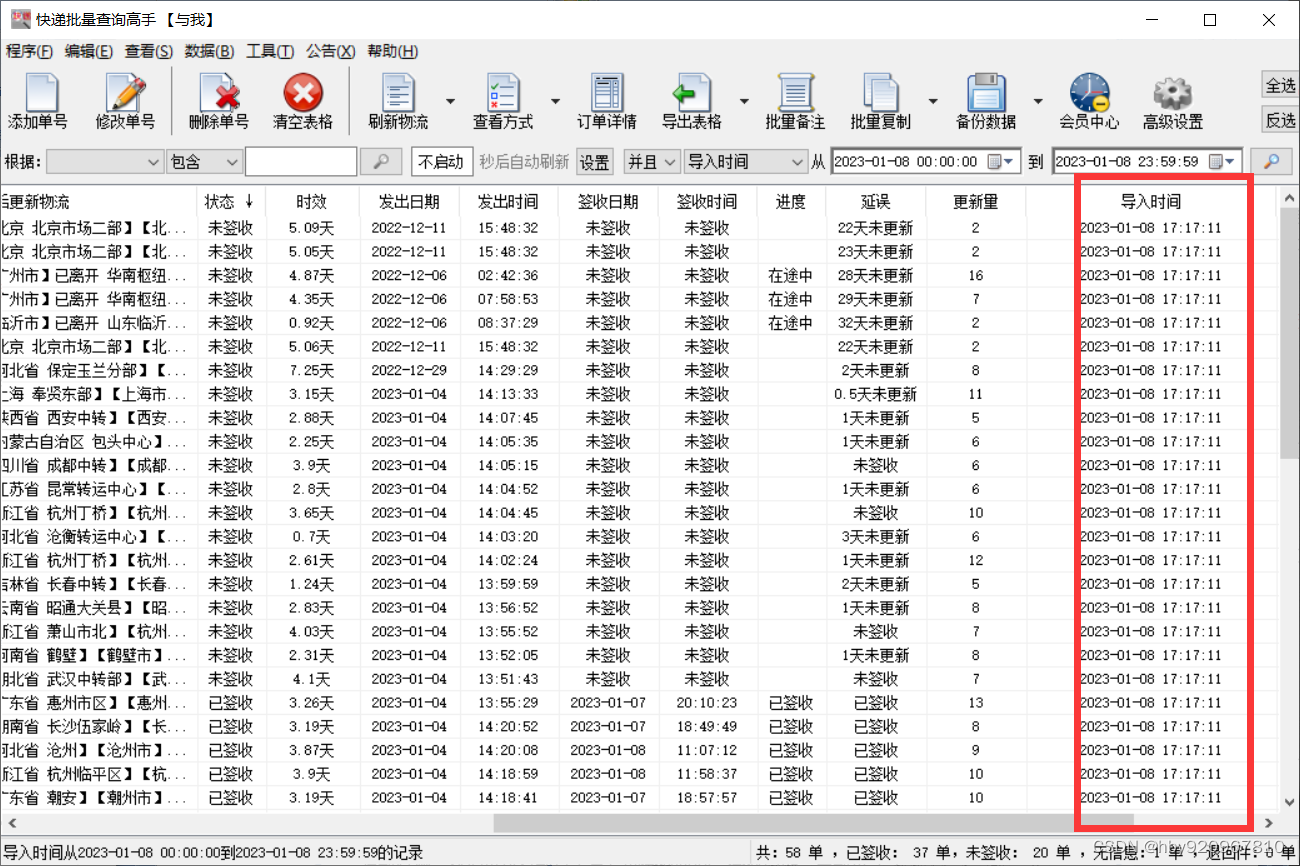Open 查看方式 toolbar icon
Viewport: 1300px width, 866px height.
504,103
